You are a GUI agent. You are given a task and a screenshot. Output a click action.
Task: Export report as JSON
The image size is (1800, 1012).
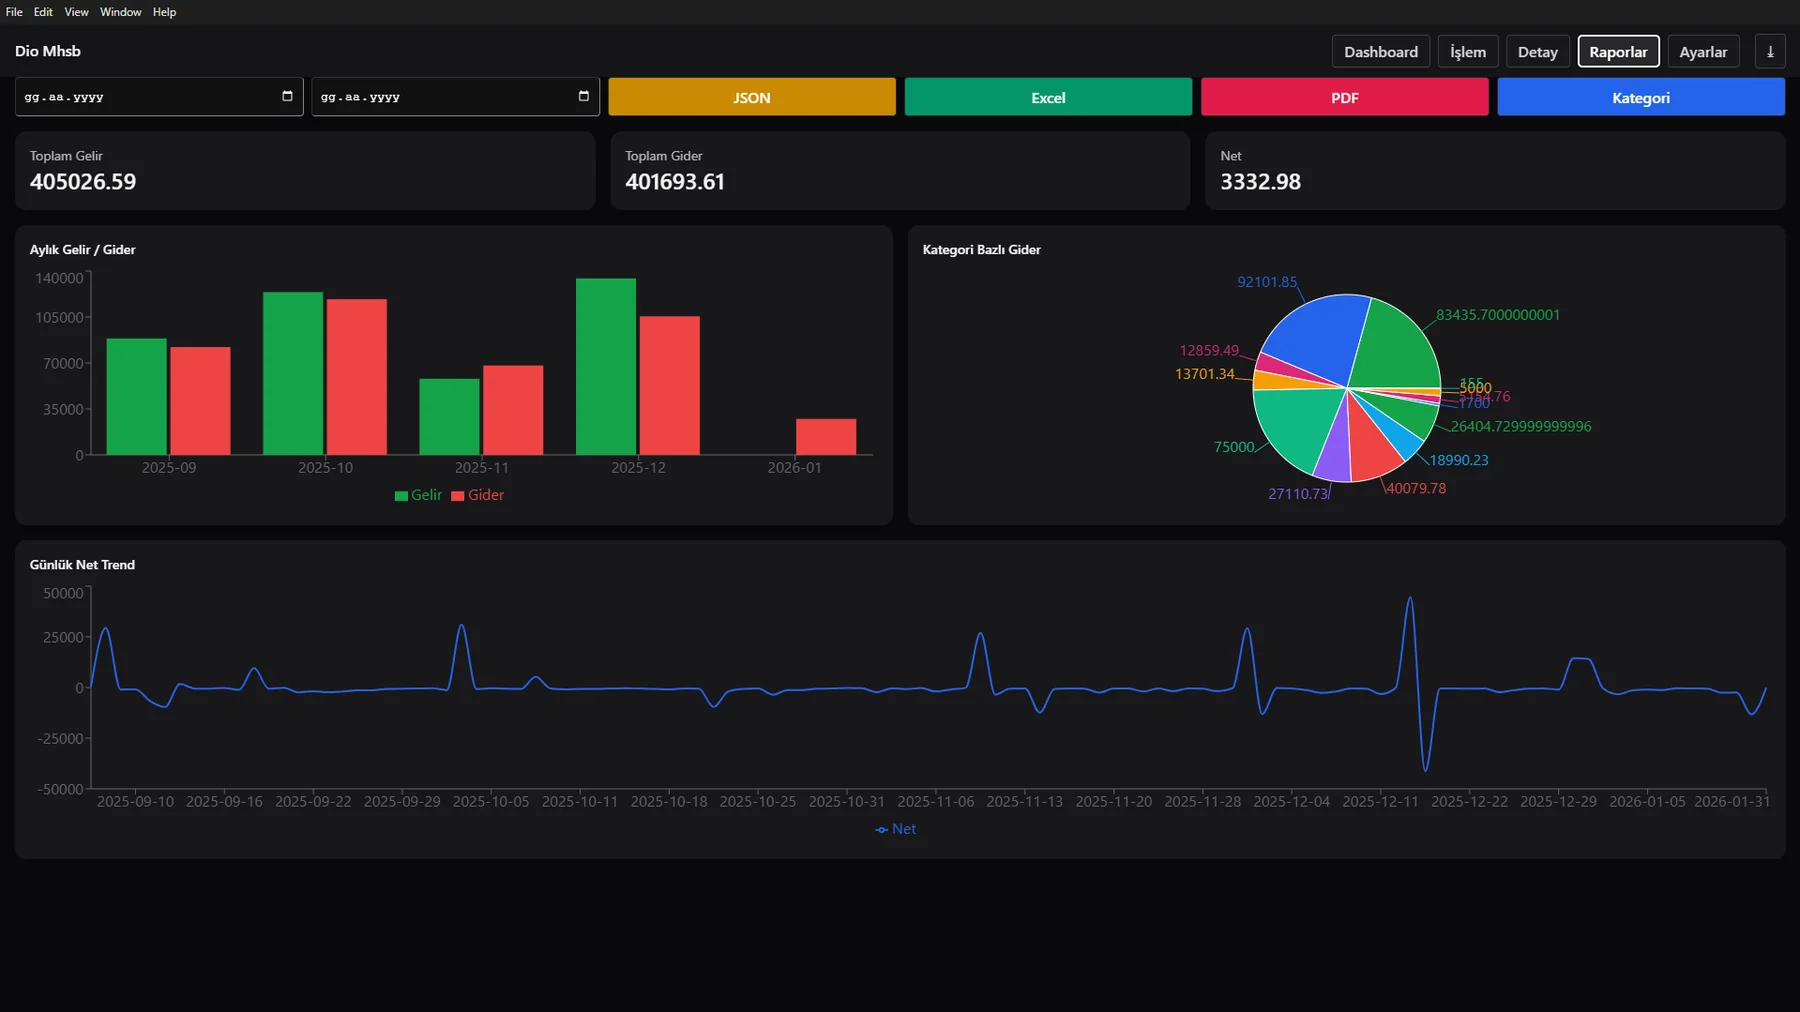pyautogui.click(x=752, y=97)
